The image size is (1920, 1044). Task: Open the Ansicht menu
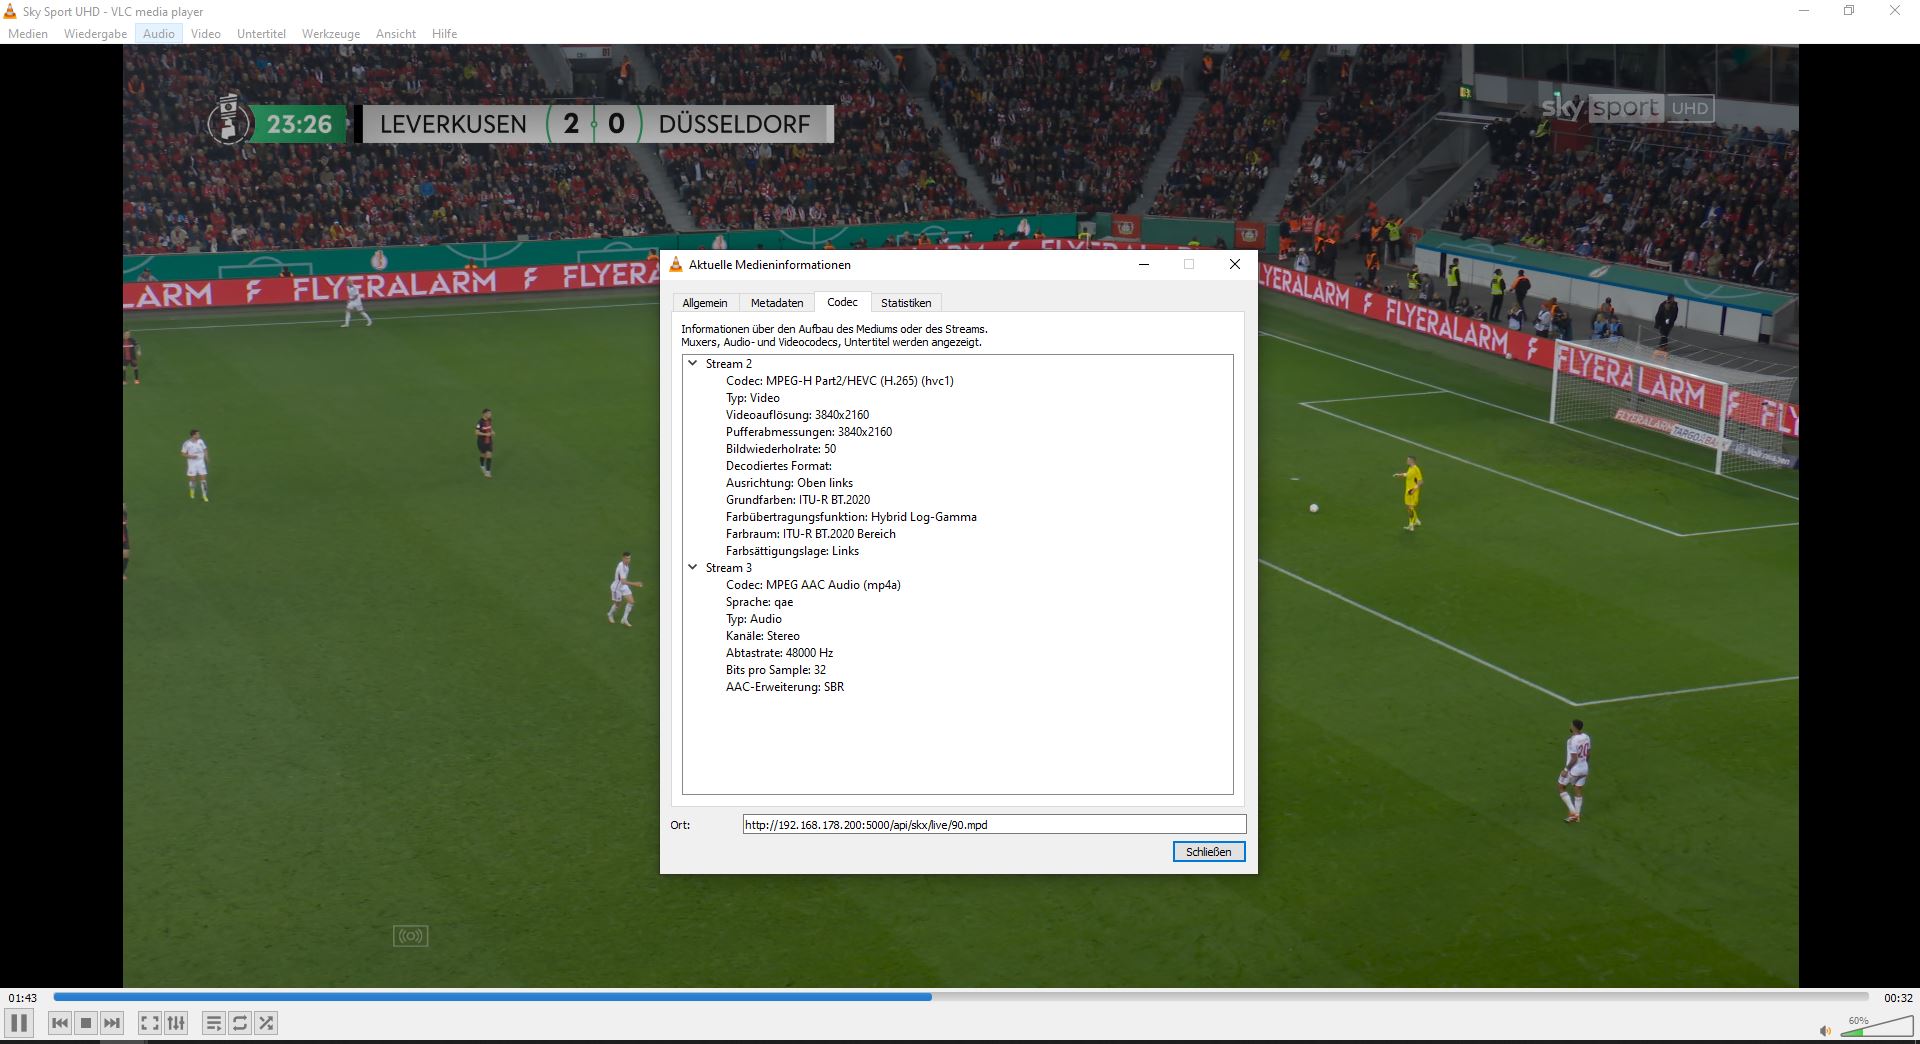(396, 33)
